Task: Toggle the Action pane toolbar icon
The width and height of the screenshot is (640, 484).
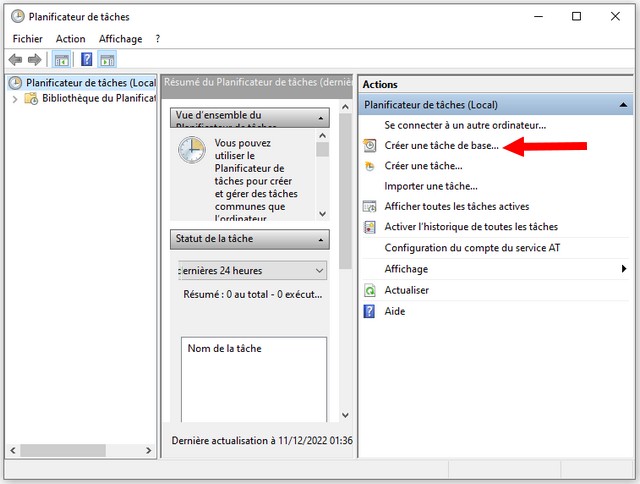Action: click(107, 60)
